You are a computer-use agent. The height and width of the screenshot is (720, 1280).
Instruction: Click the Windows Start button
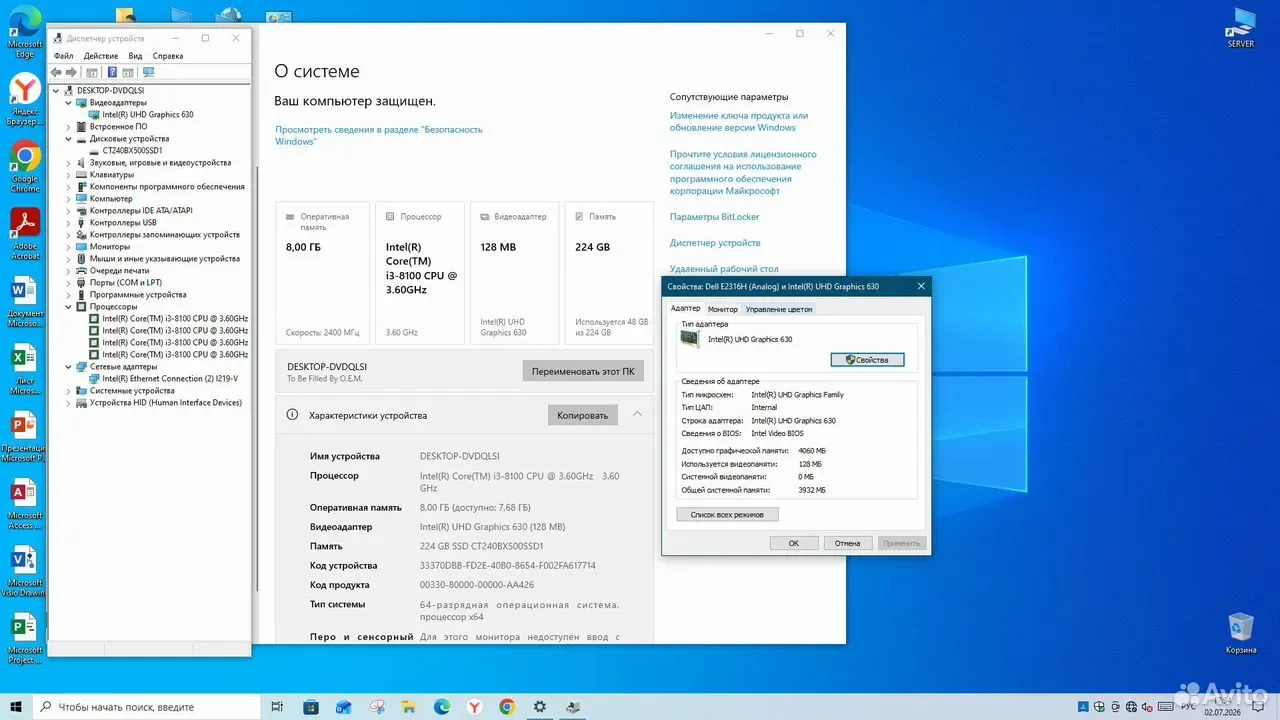tap(16, 707)
